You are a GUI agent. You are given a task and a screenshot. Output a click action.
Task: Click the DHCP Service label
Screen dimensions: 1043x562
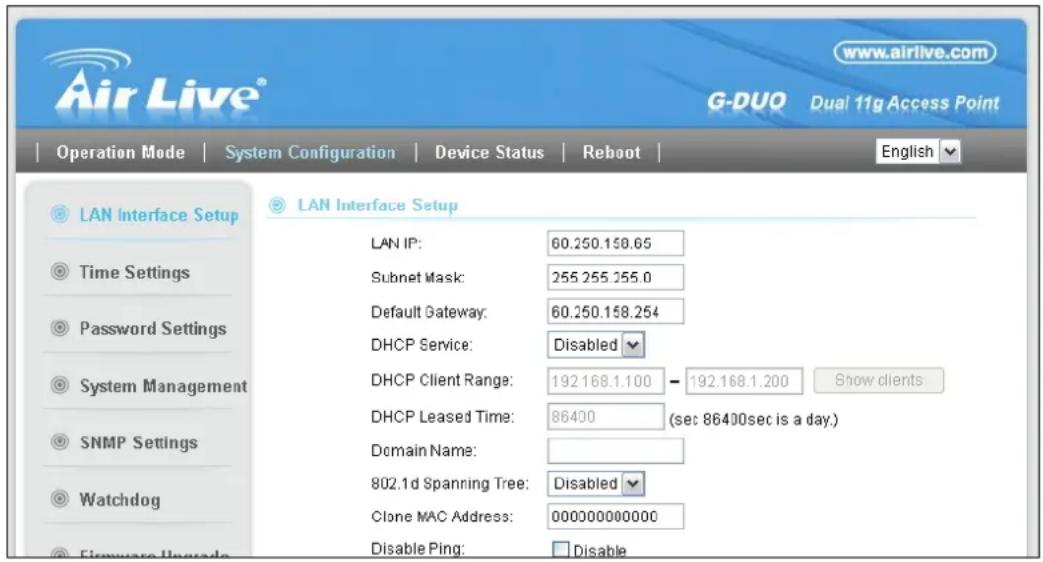point(422,345)
